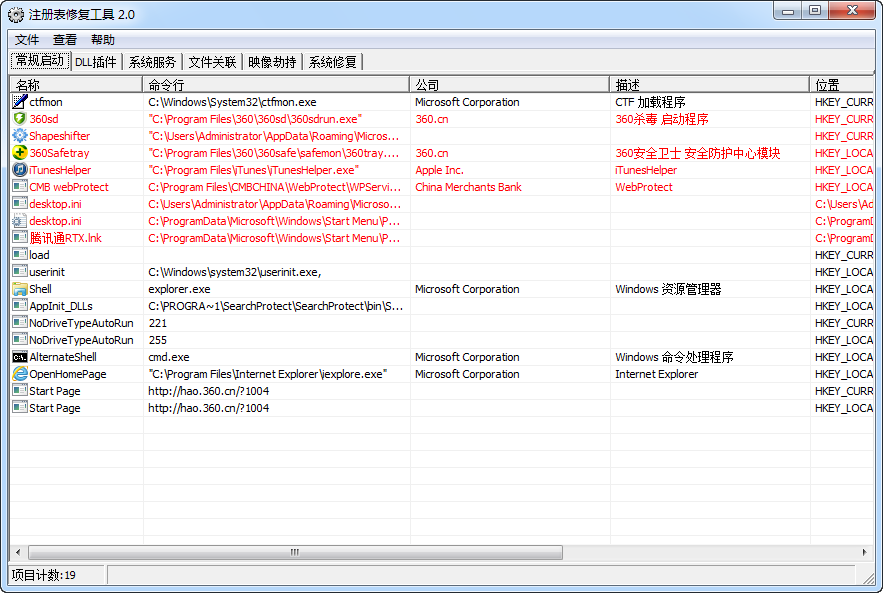This screenshot has width=883, height=593.
Task: Click the 360杀毒 启动程序 description
Action: point(662,119)
